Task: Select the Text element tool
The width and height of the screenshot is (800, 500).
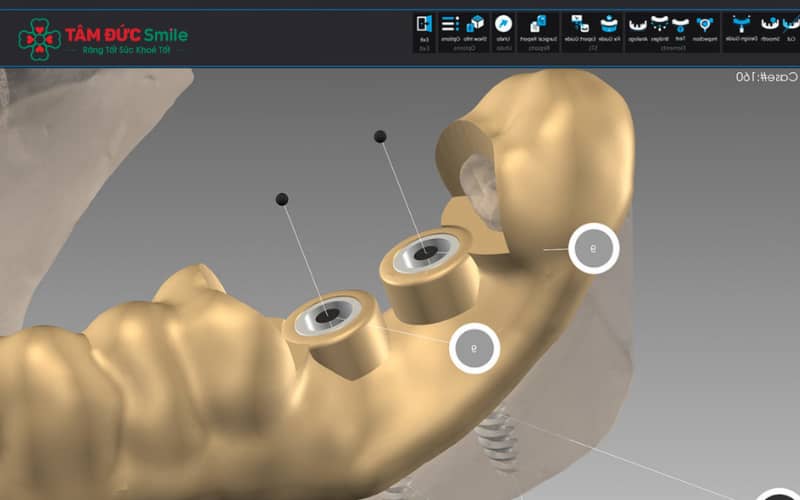Action: (x=680, y=29)
